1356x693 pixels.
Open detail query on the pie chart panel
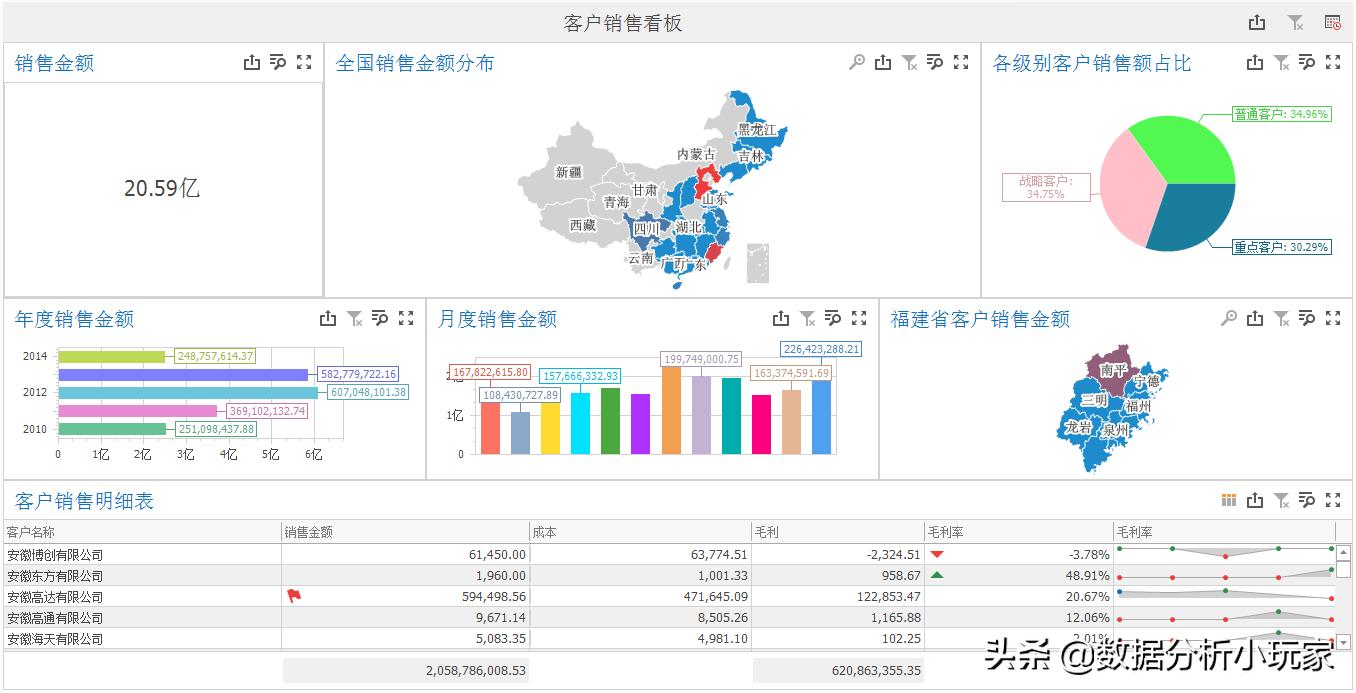(1307, 62)
